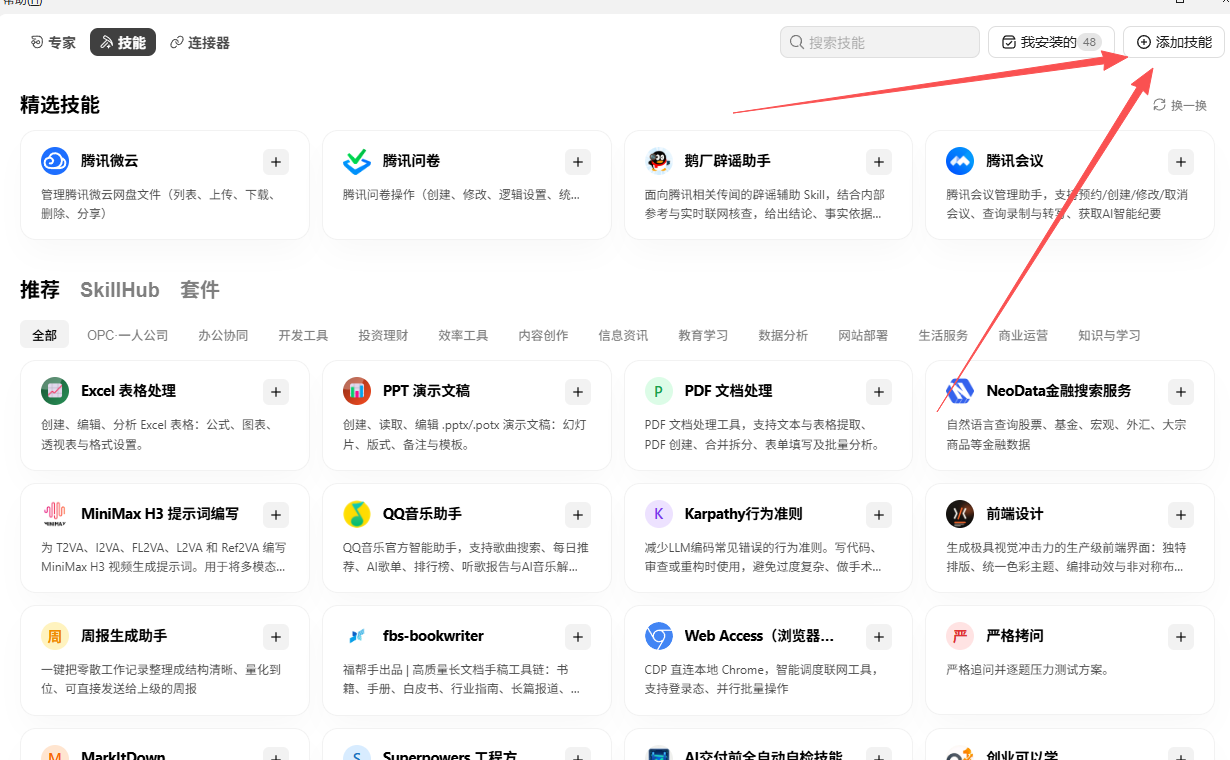Switch to the SkillHub section tab
Image resolution: width=1230 pixels, height=760 pixels.
tap(120, 290)
